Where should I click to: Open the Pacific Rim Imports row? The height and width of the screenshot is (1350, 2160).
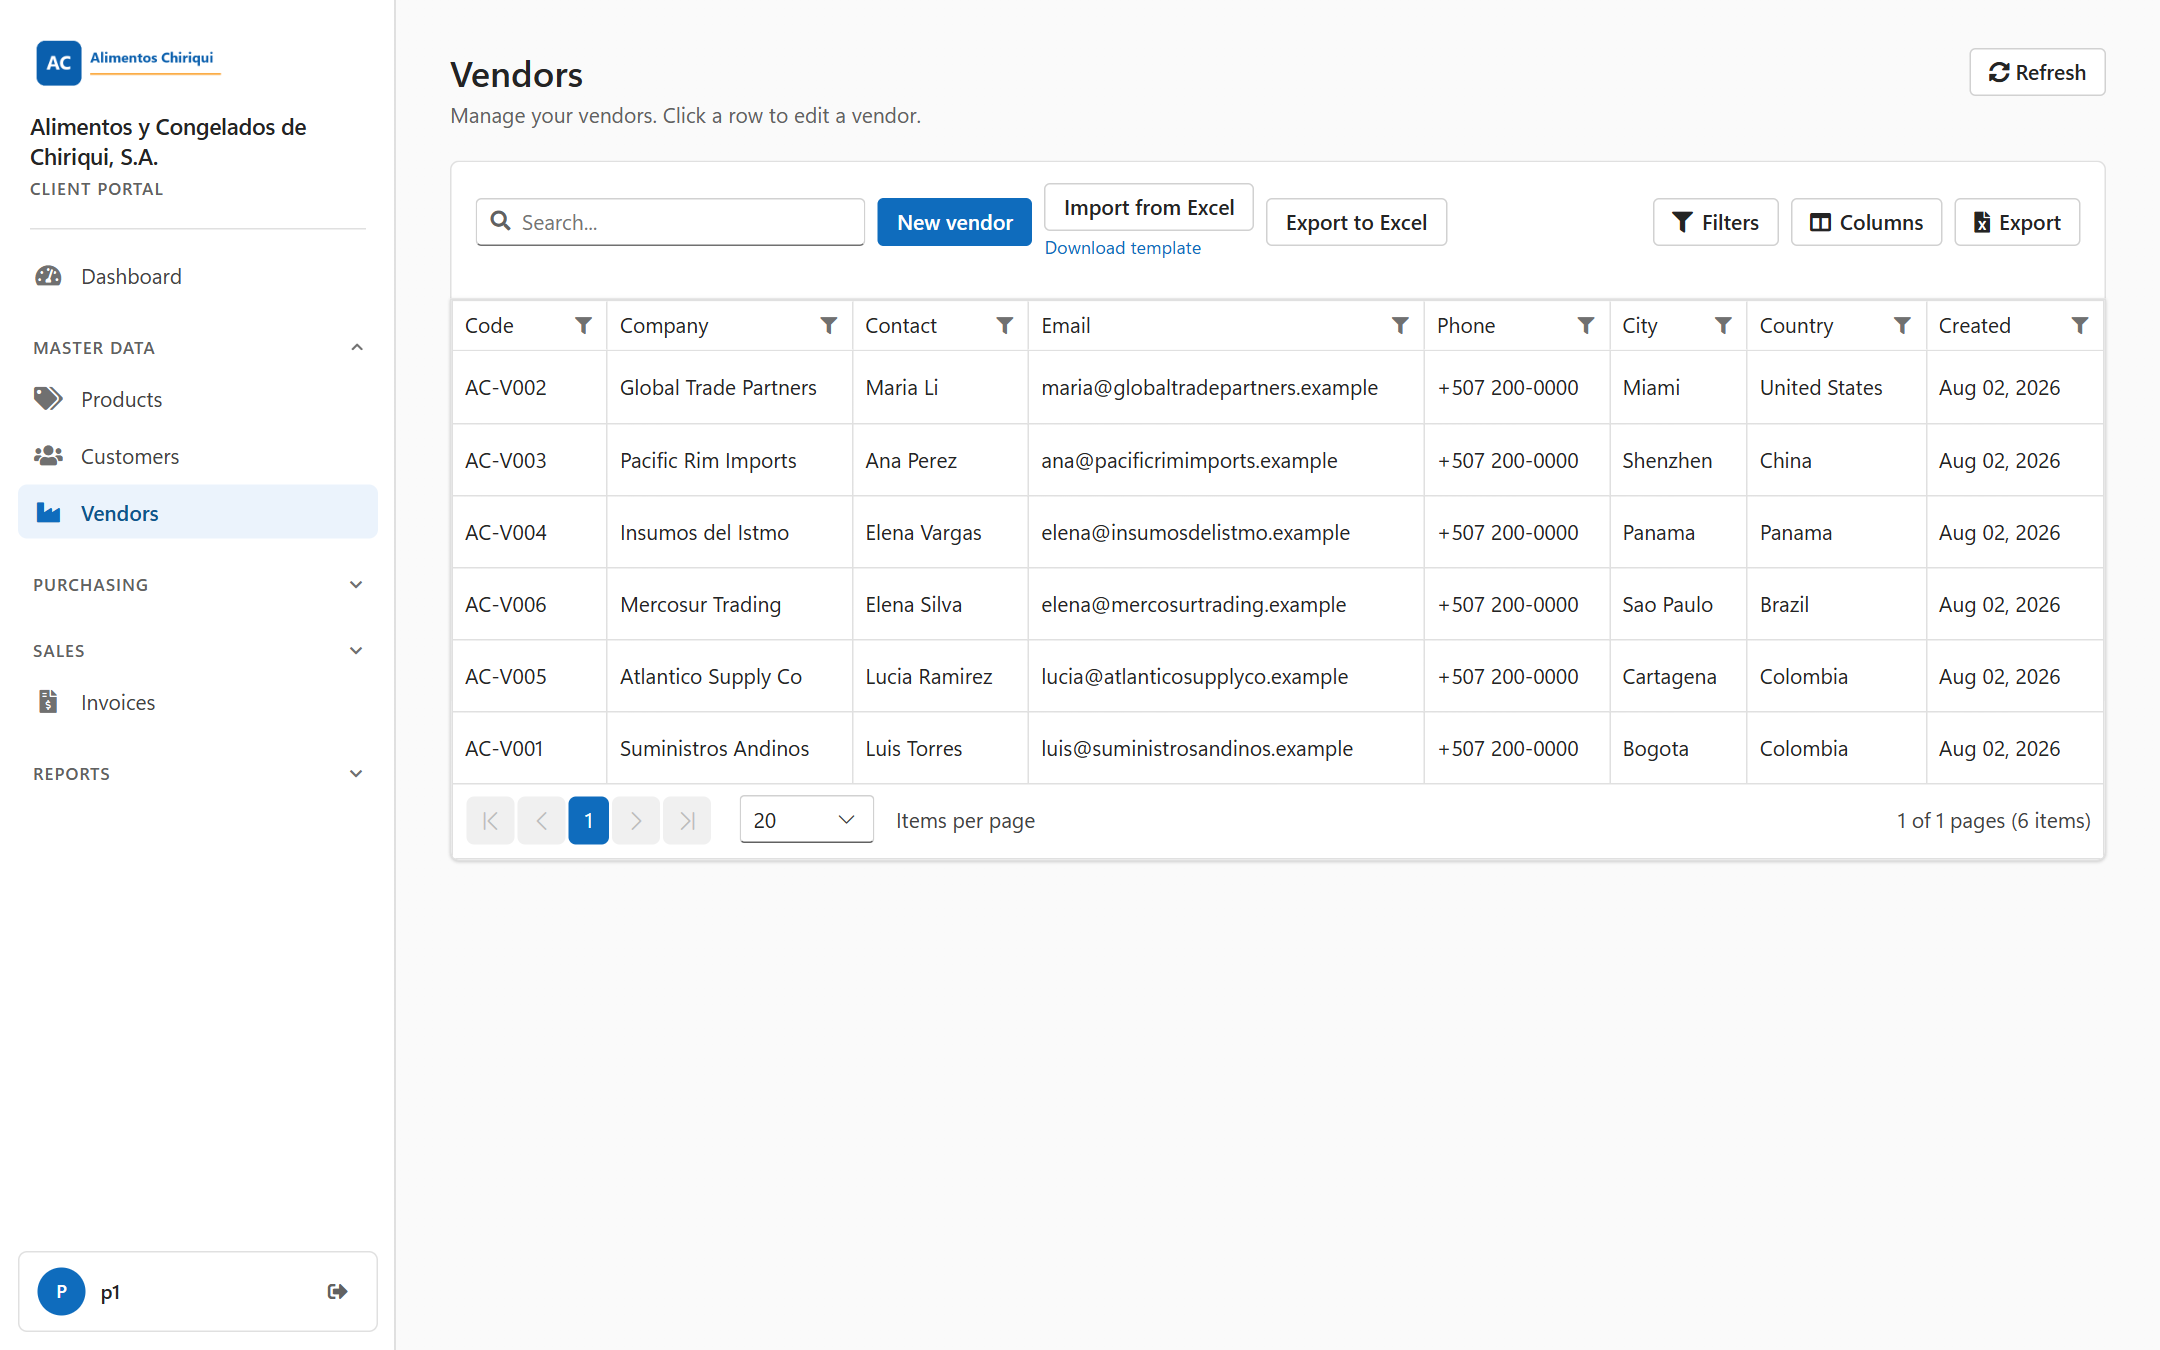pos(1277,460)
